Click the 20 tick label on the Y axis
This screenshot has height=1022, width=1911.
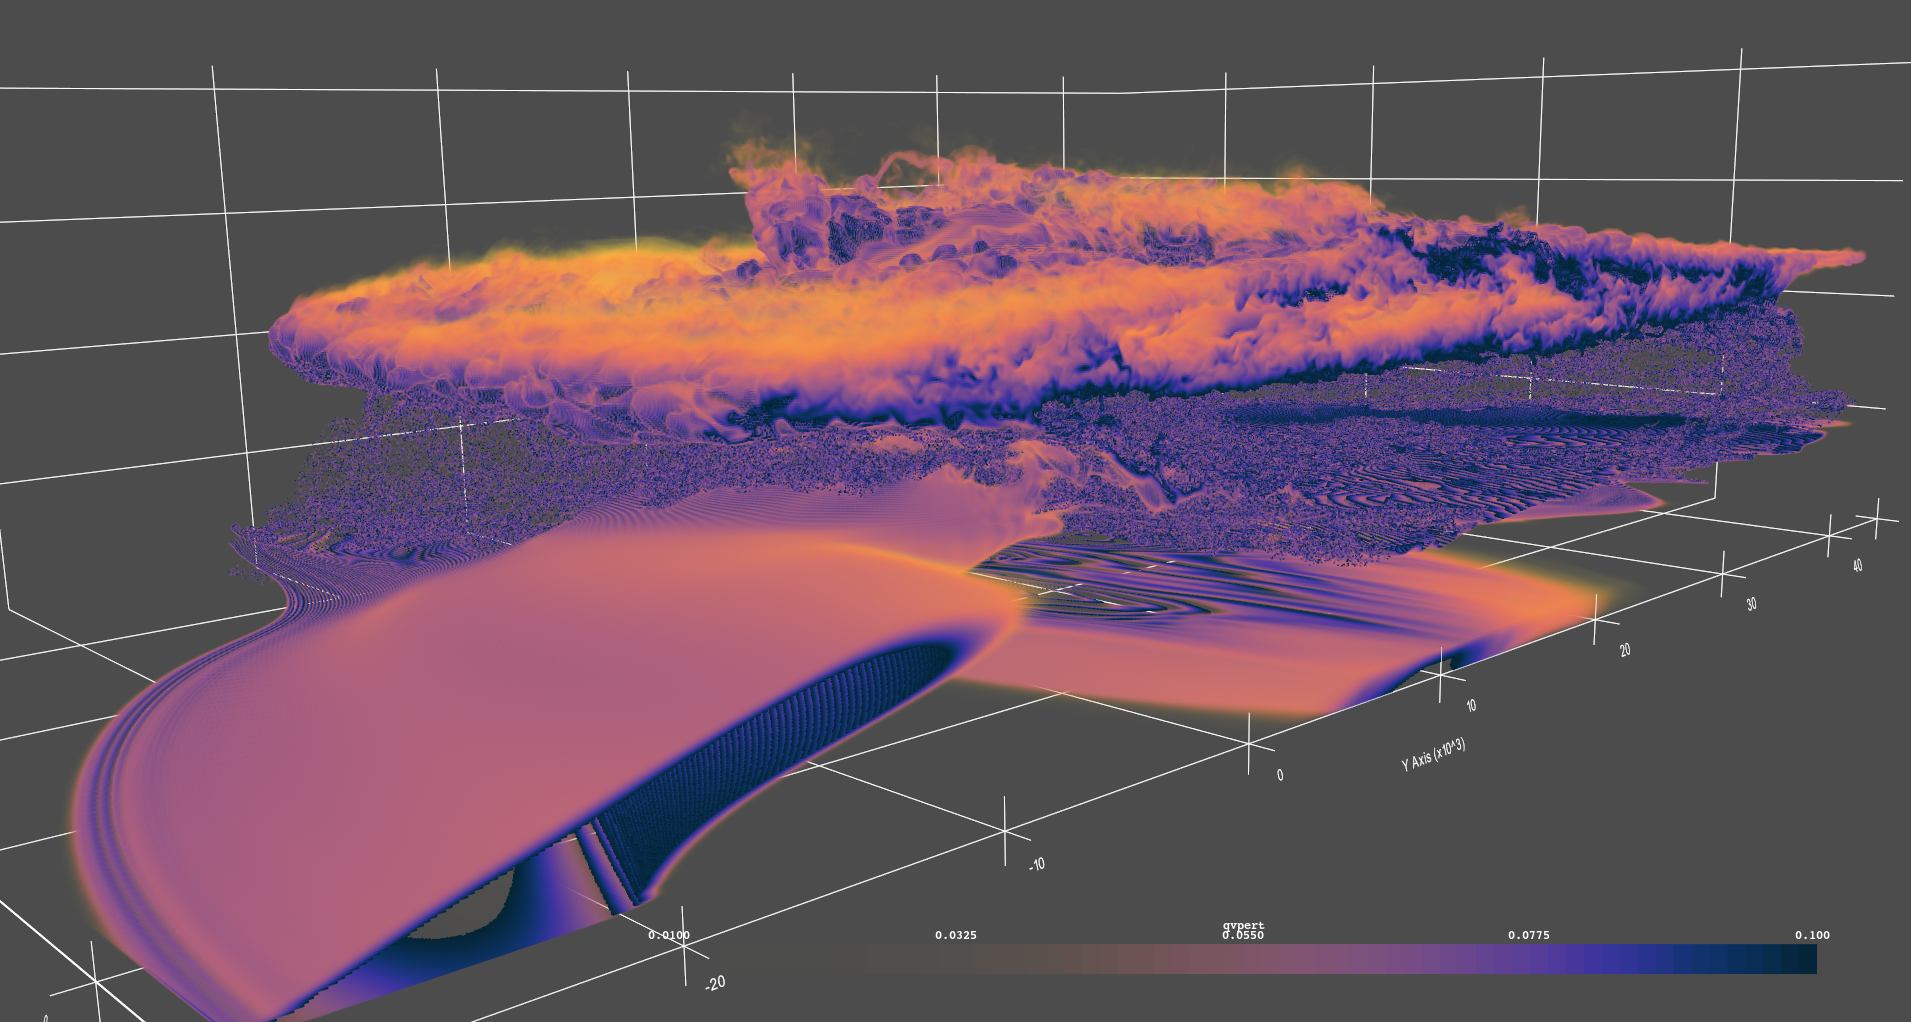[1625, 648]
